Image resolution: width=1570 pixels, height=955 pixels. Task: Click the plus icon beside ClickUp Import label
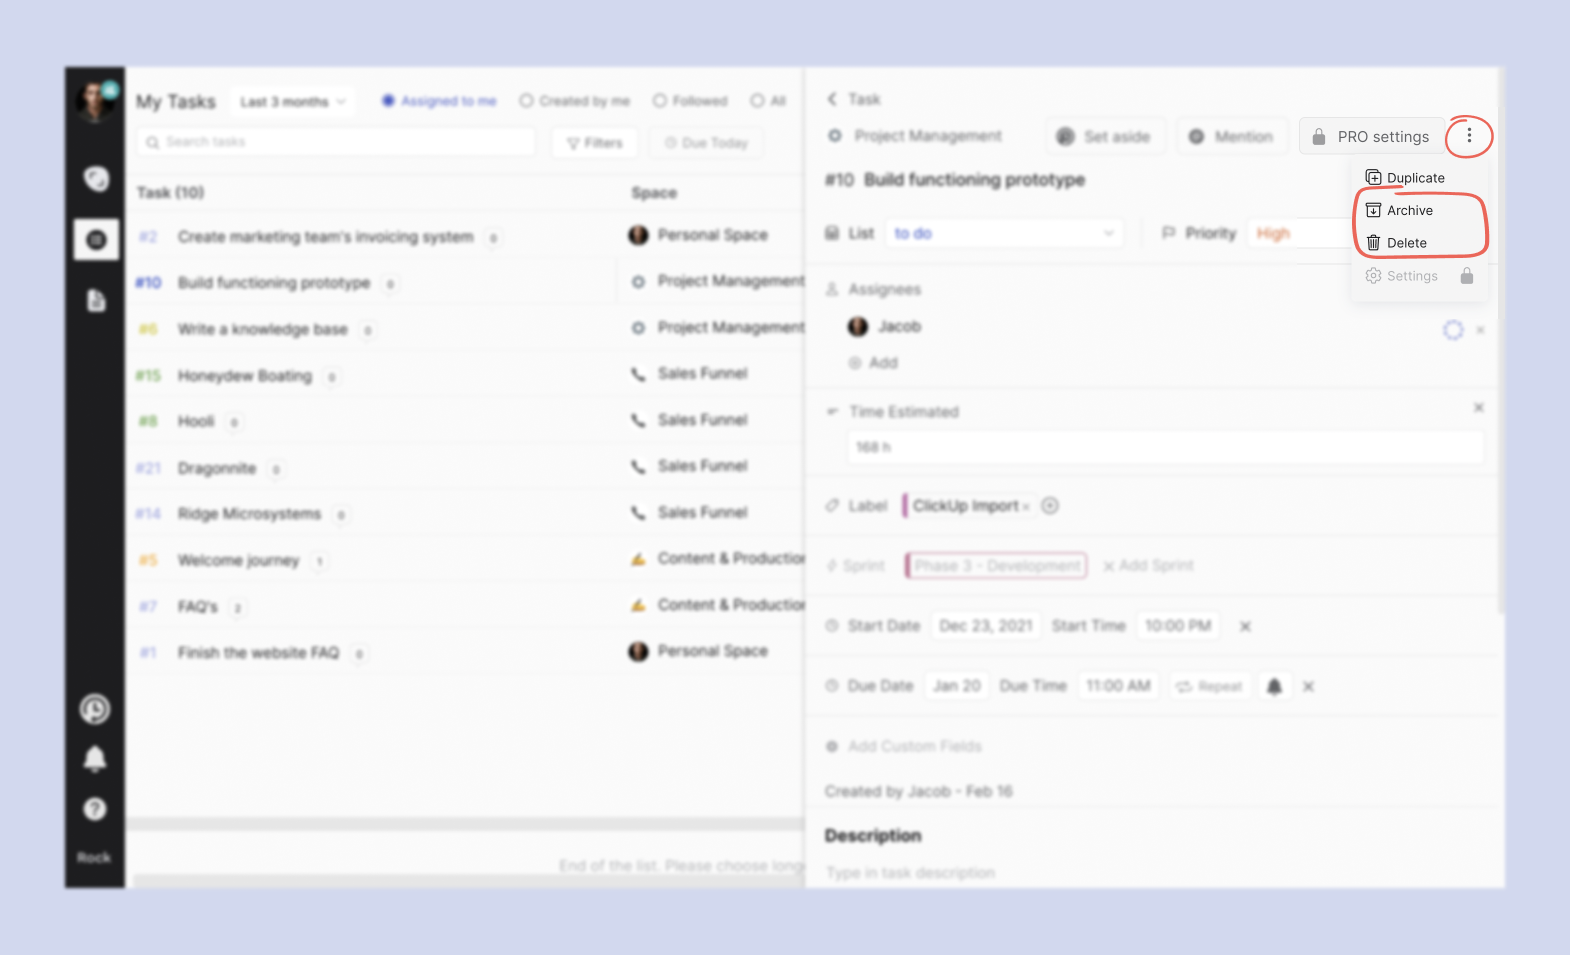[x=1050, y=506]
